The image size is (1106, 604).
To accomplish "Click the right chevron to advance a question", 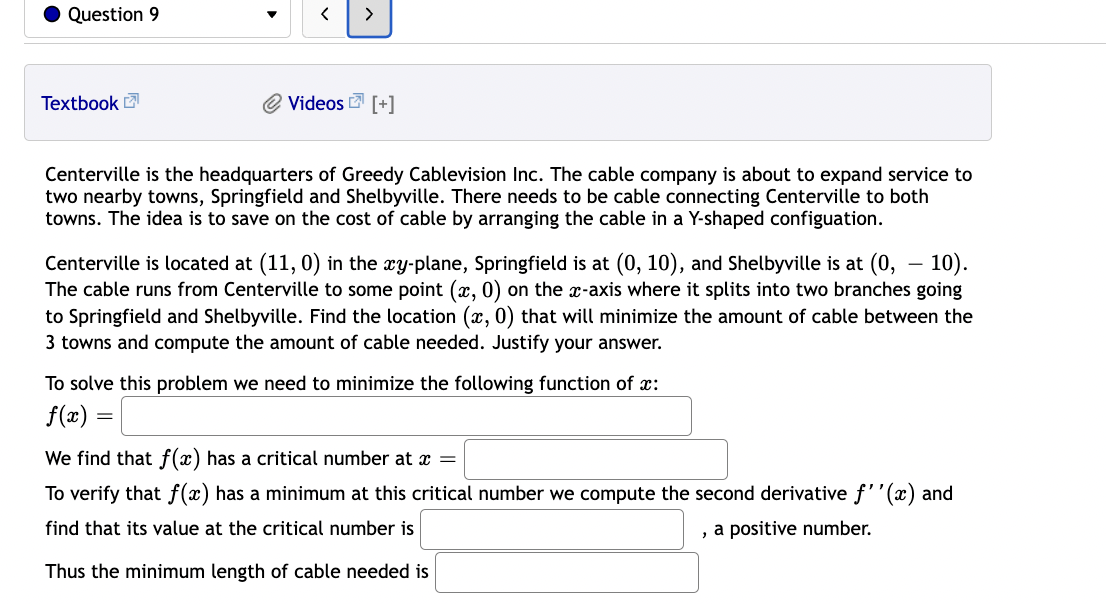I will (368, 16).
